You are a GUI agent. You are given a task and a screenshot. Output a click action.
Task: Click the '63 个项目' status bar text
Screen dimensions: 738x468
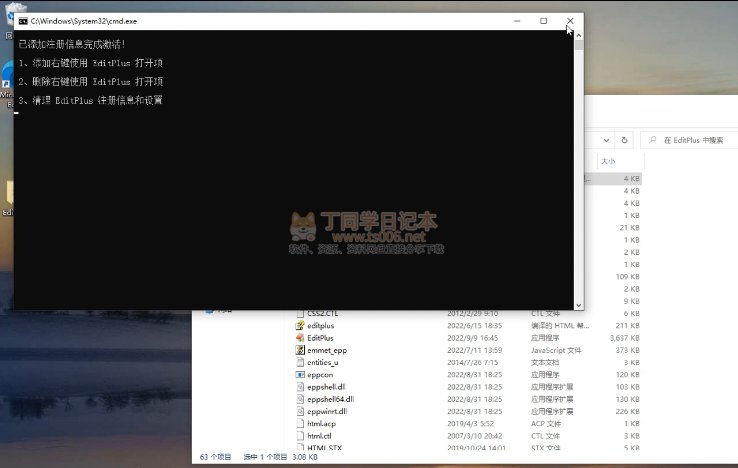coord(216,457)
